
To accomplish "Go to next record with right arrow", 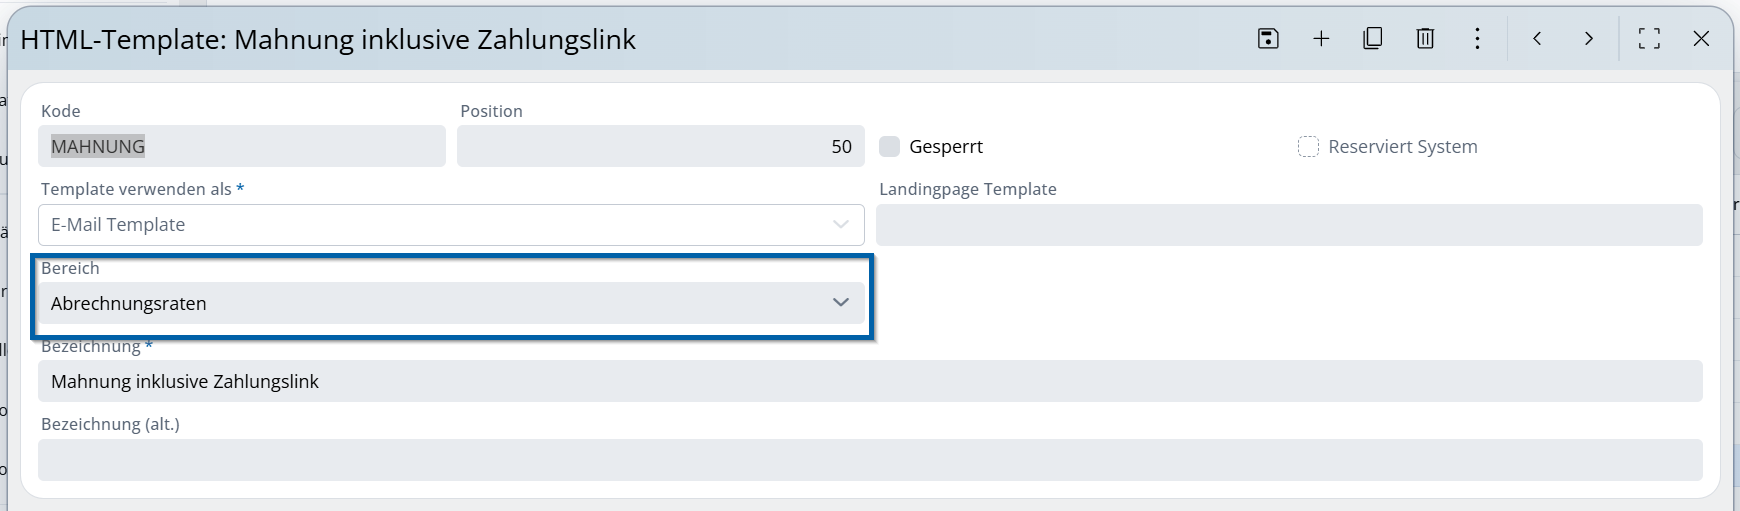I will 1589,39.
